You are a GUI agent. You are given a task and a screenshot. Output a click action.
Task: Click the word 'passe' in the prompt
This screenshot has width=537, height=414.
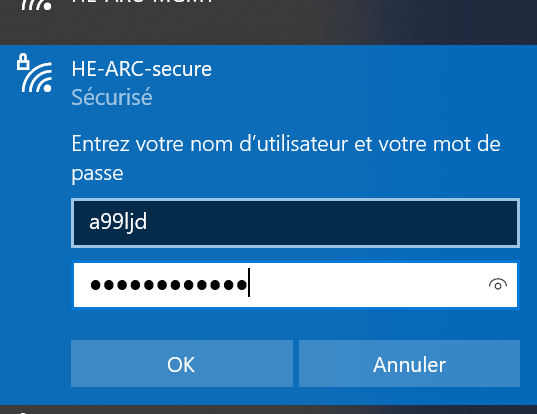click(x=97, y=174)
